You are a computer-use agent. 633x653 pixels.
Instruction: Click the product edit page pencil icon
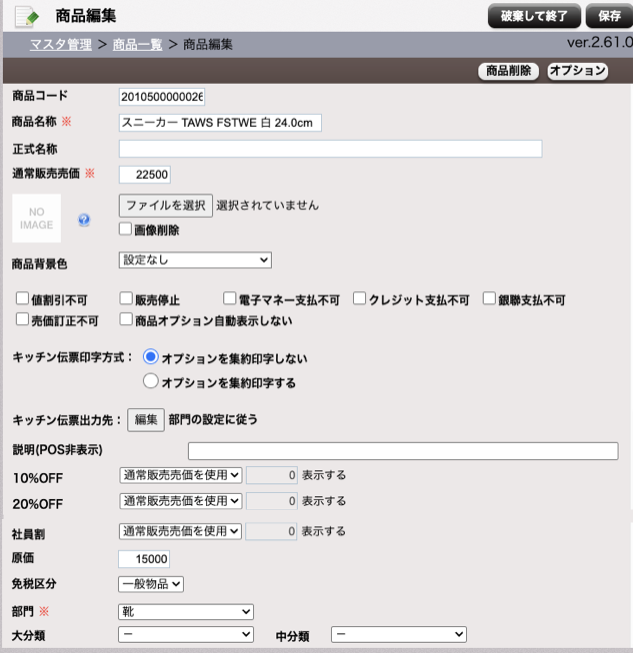click(x=26, y=16)
